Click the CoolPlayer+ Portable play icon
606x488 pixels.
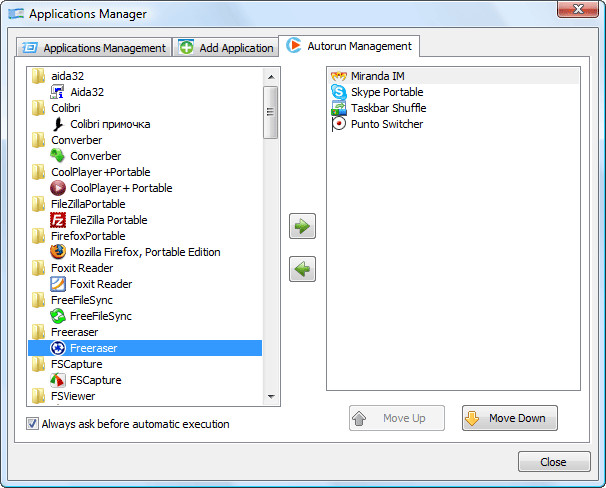click(58, 188)
